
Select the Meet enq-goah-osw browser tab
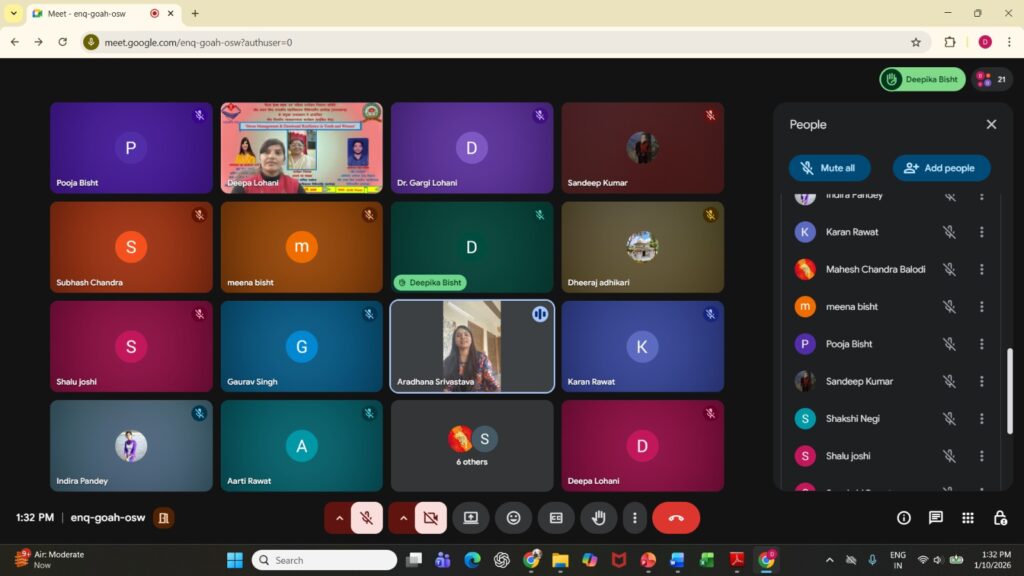90,13
